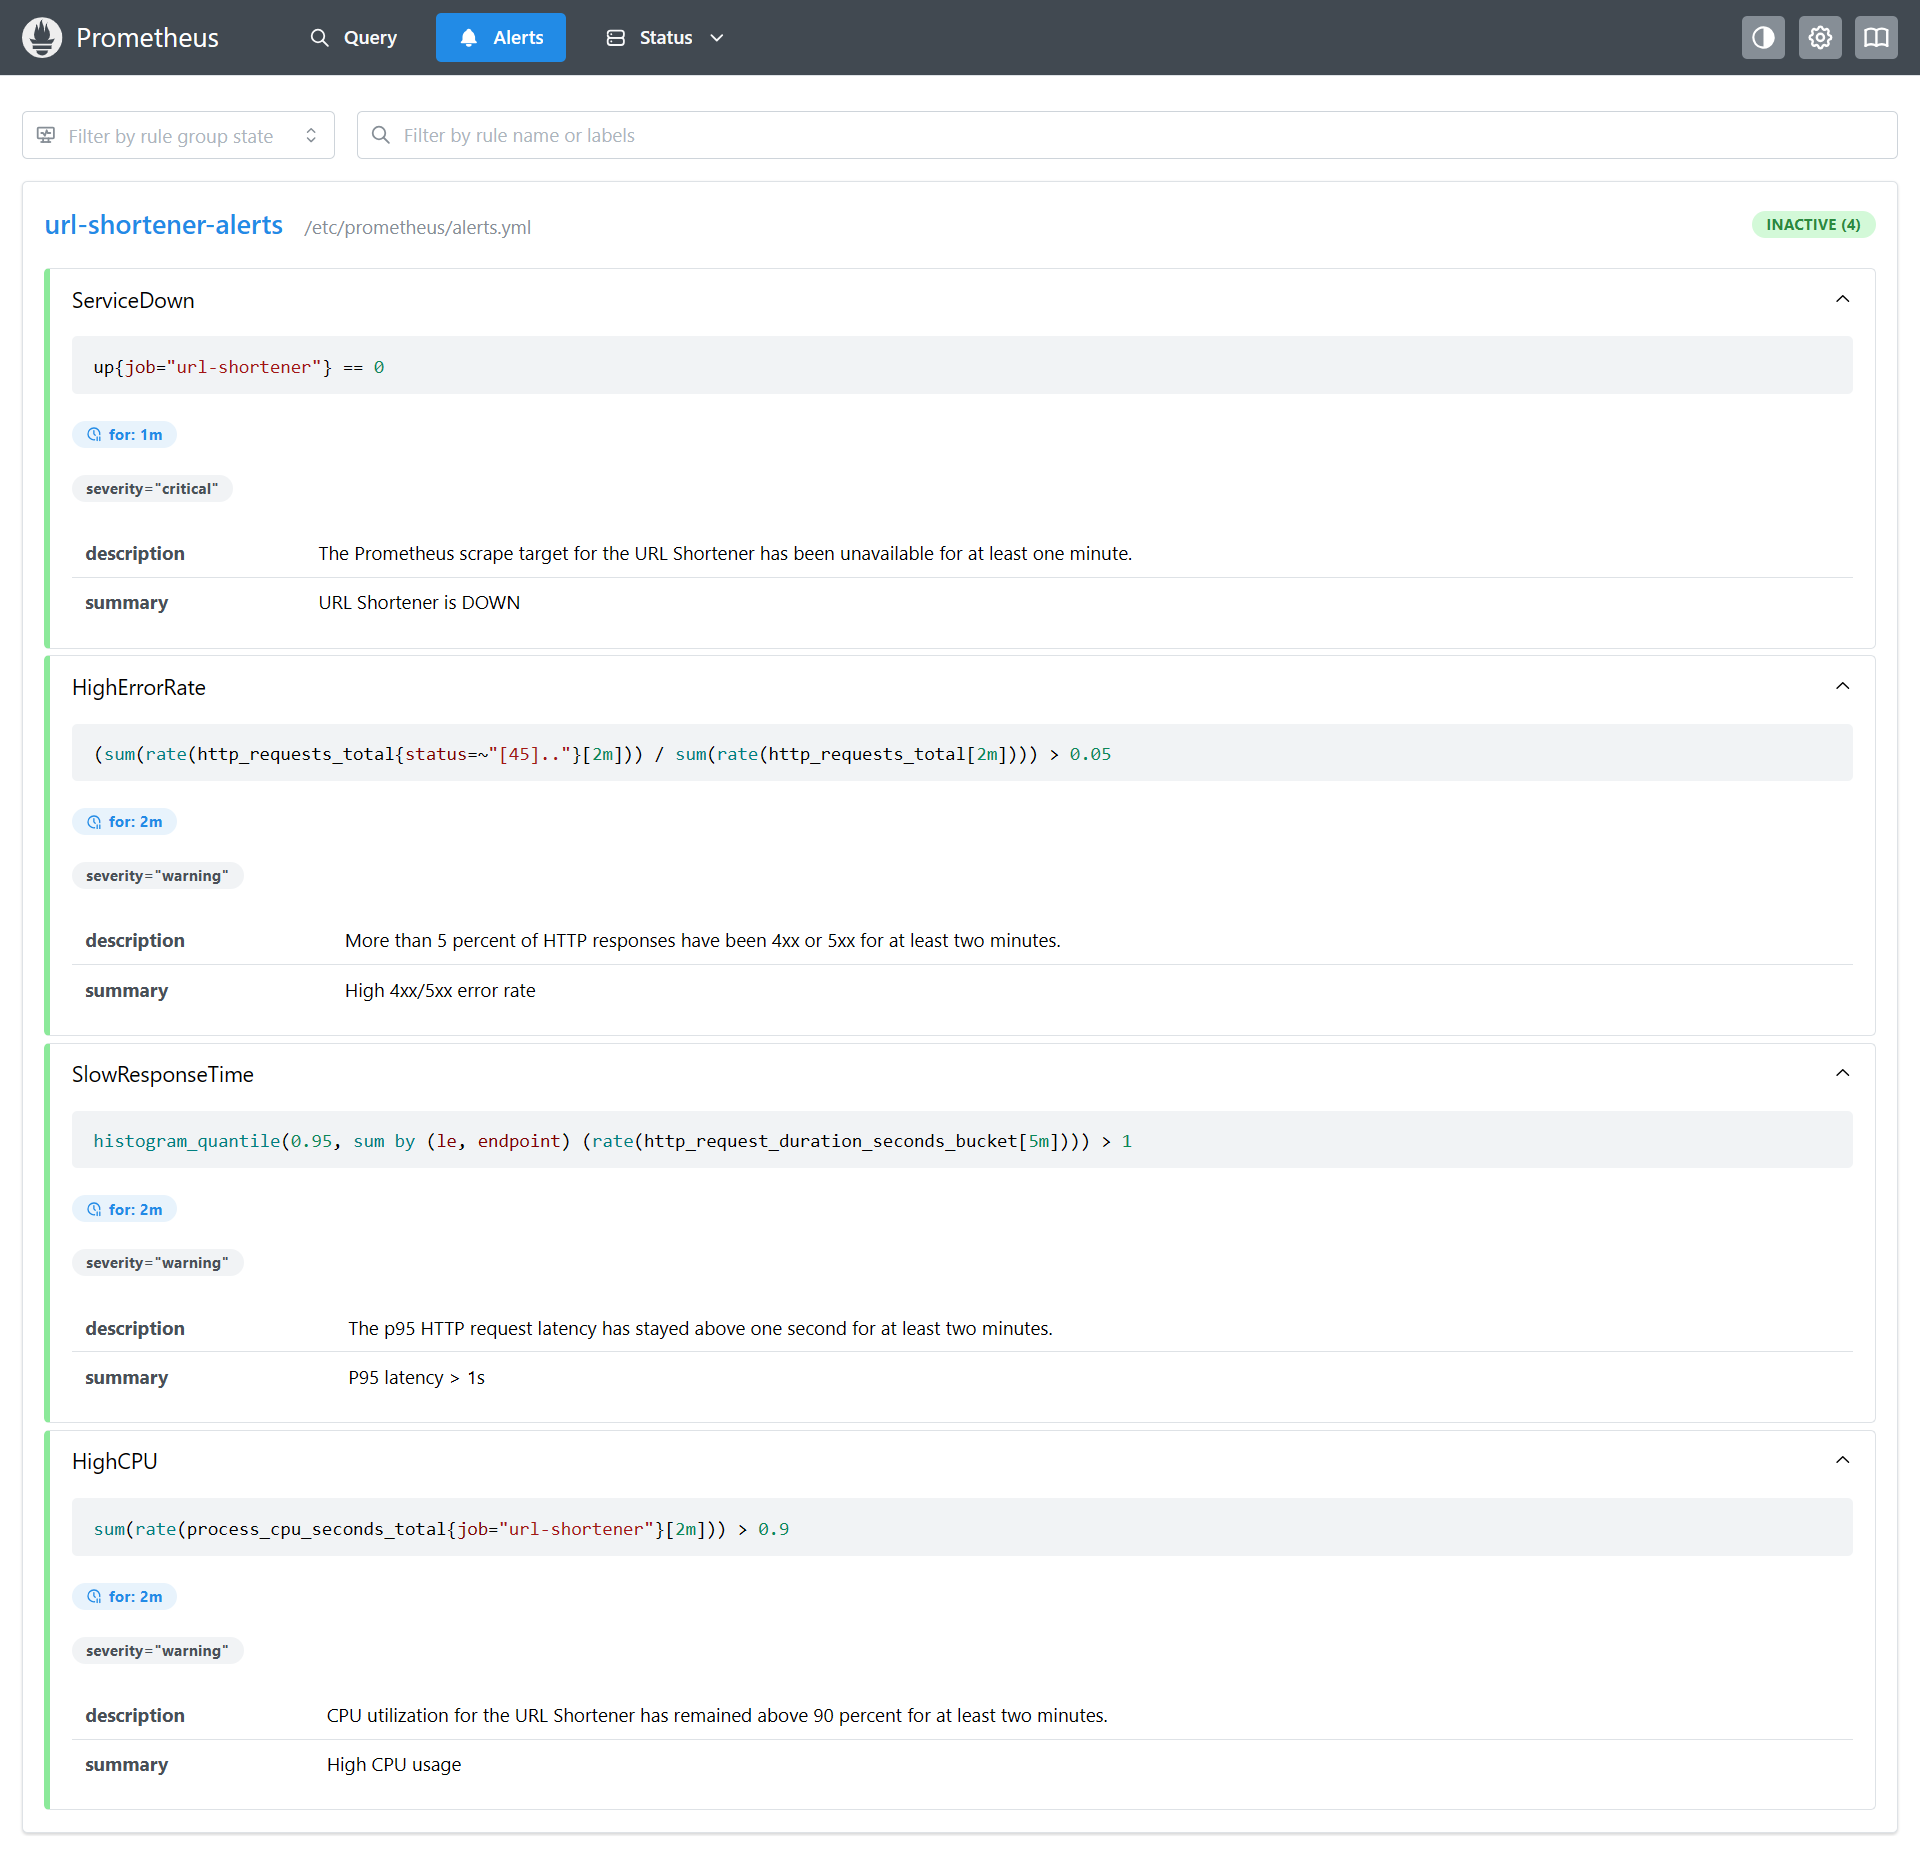Click the server icon next to Status
1920x1855 pixels.
(616, 38)
